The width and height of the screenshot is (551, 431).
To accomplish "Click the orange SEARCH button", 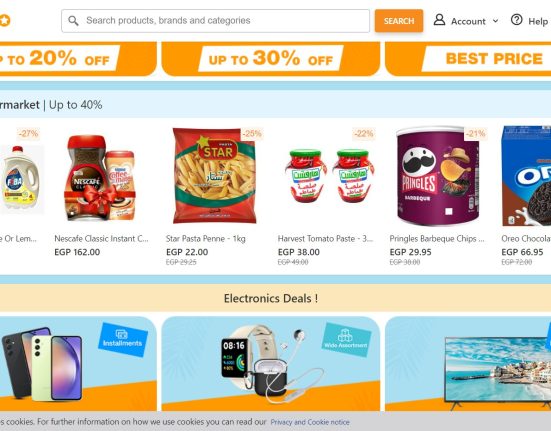I will 399,21.
